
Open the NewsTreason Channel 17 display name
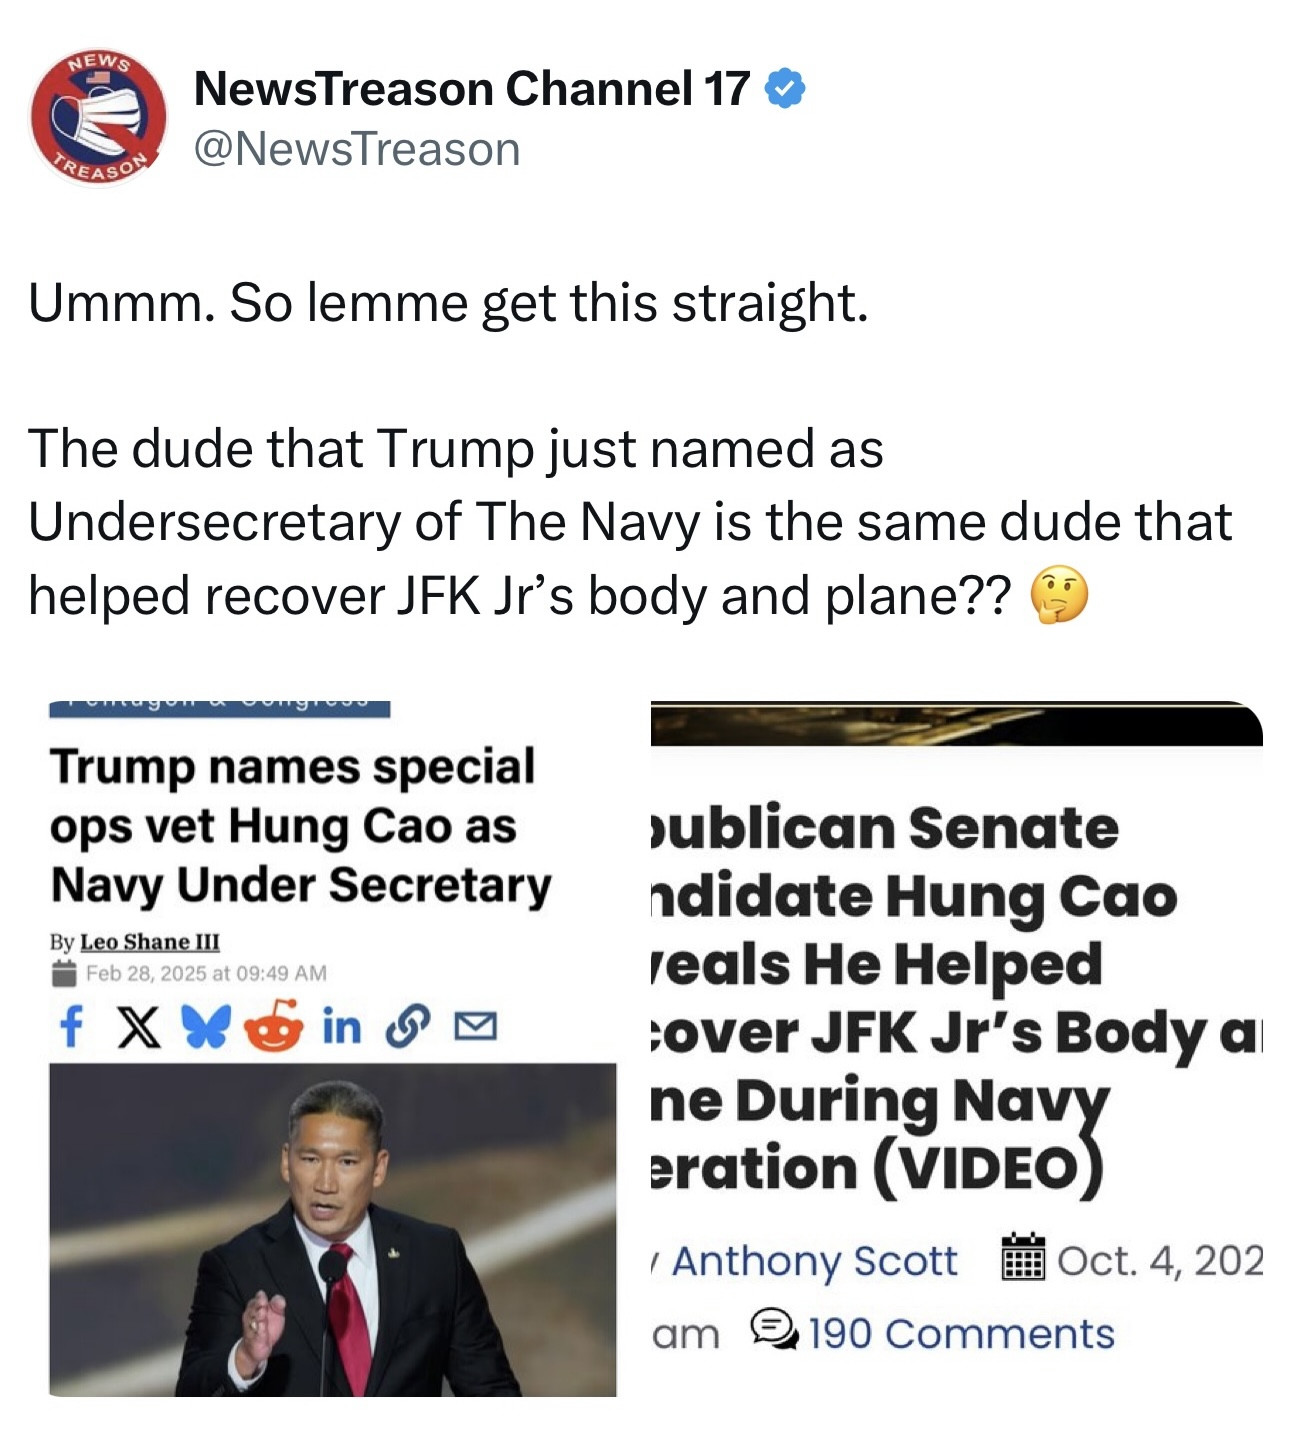(471, 89)
